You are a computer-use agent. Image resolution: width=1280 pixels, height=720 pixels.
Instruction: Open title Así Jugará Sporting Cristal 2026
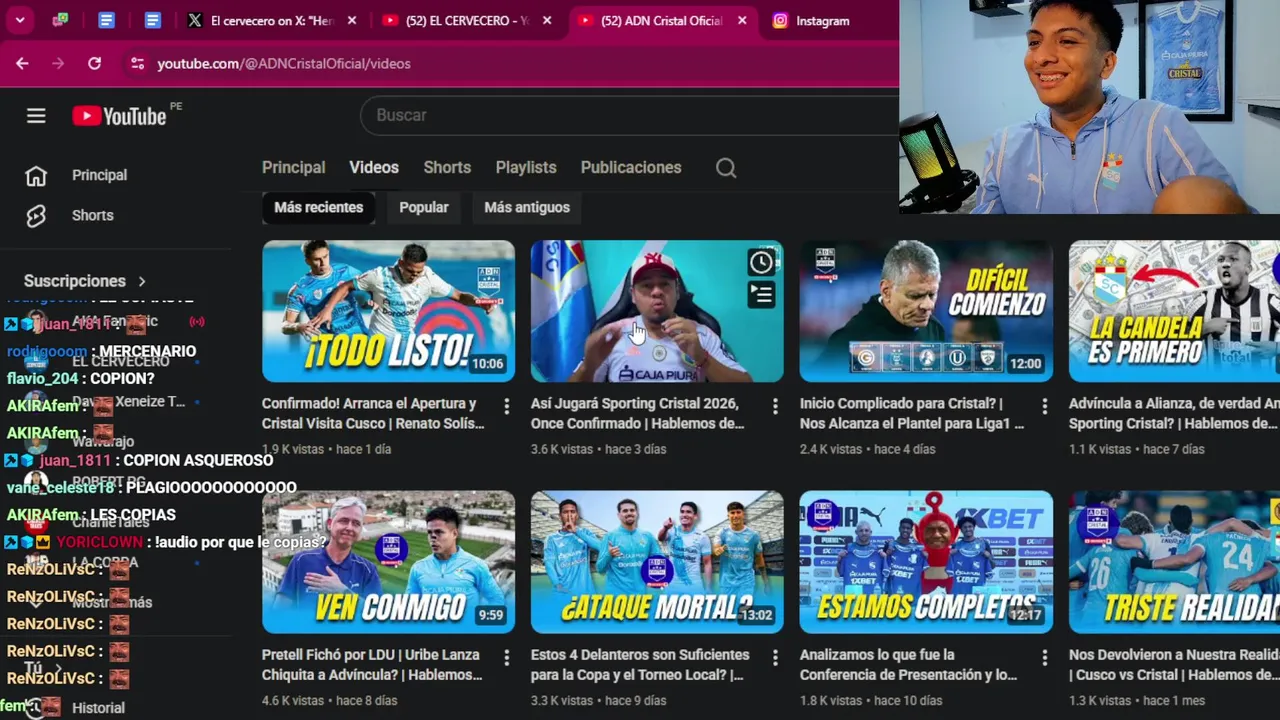coord(637,413)
